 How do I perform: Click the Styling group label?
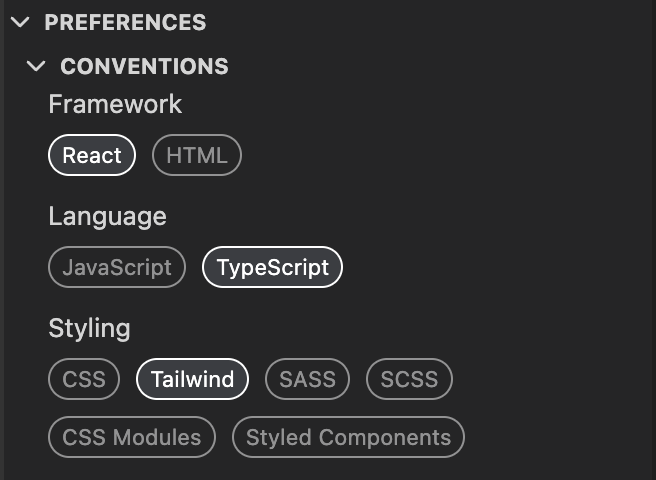click(x=89, y=328)
